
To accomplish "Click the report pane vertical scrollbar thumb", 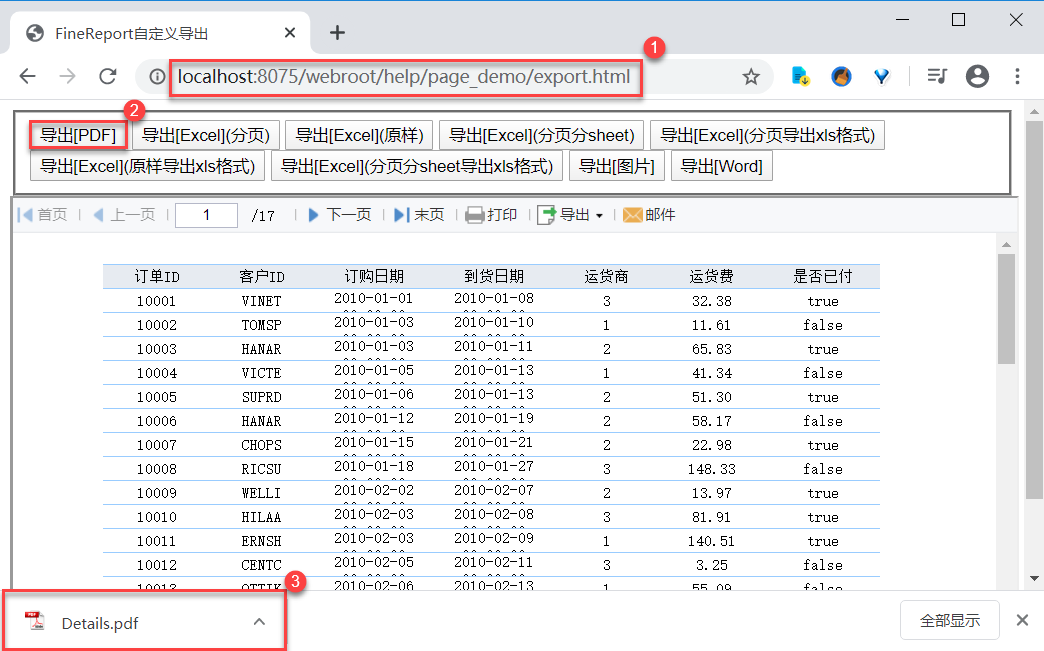I will coord(1006,309).
